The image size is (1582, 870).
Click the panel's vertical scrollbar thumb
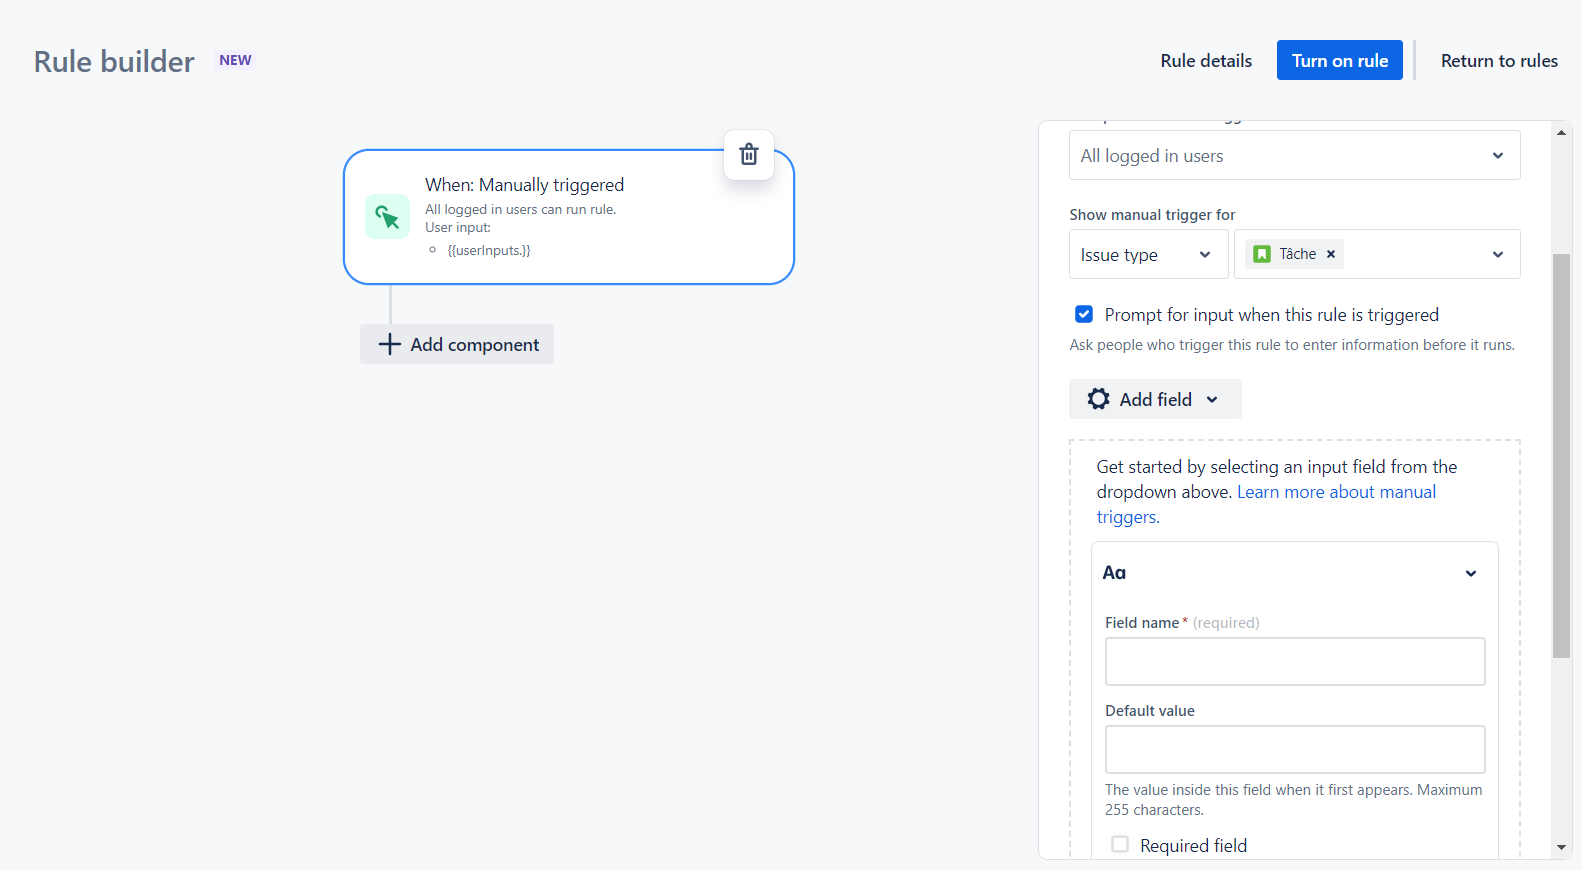pos(1562,456)
